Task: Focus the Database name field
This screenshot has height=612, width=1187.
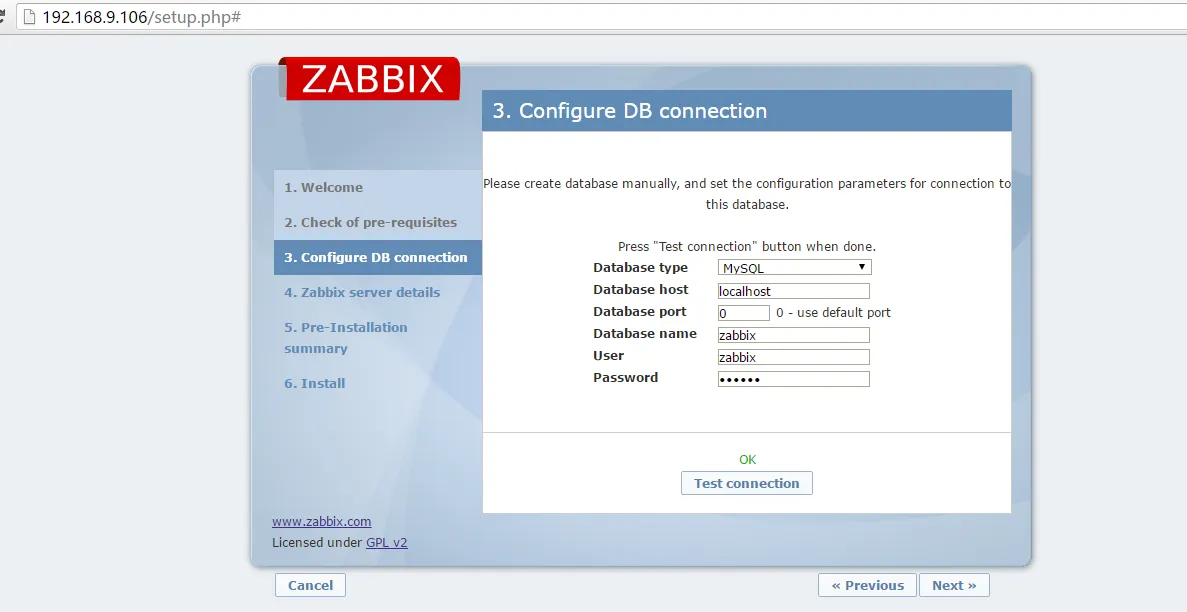Action: point(793,335)
